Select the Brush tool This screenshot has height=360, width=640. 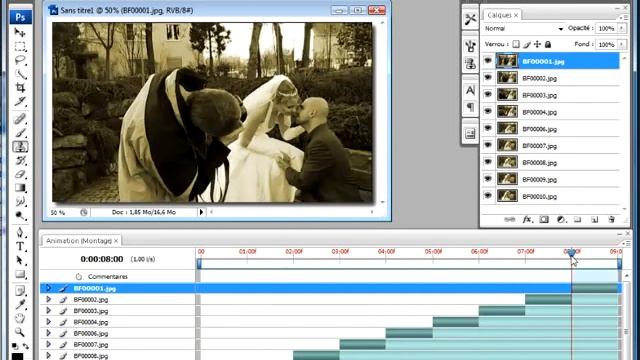click(20, 133)
